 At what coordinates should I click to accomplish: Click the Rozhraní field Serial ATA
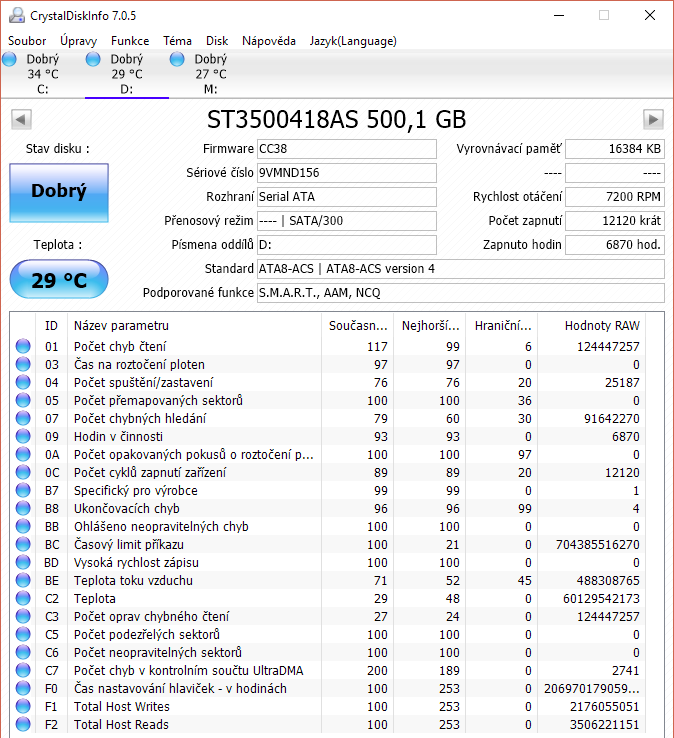click(x=346, y=197)
